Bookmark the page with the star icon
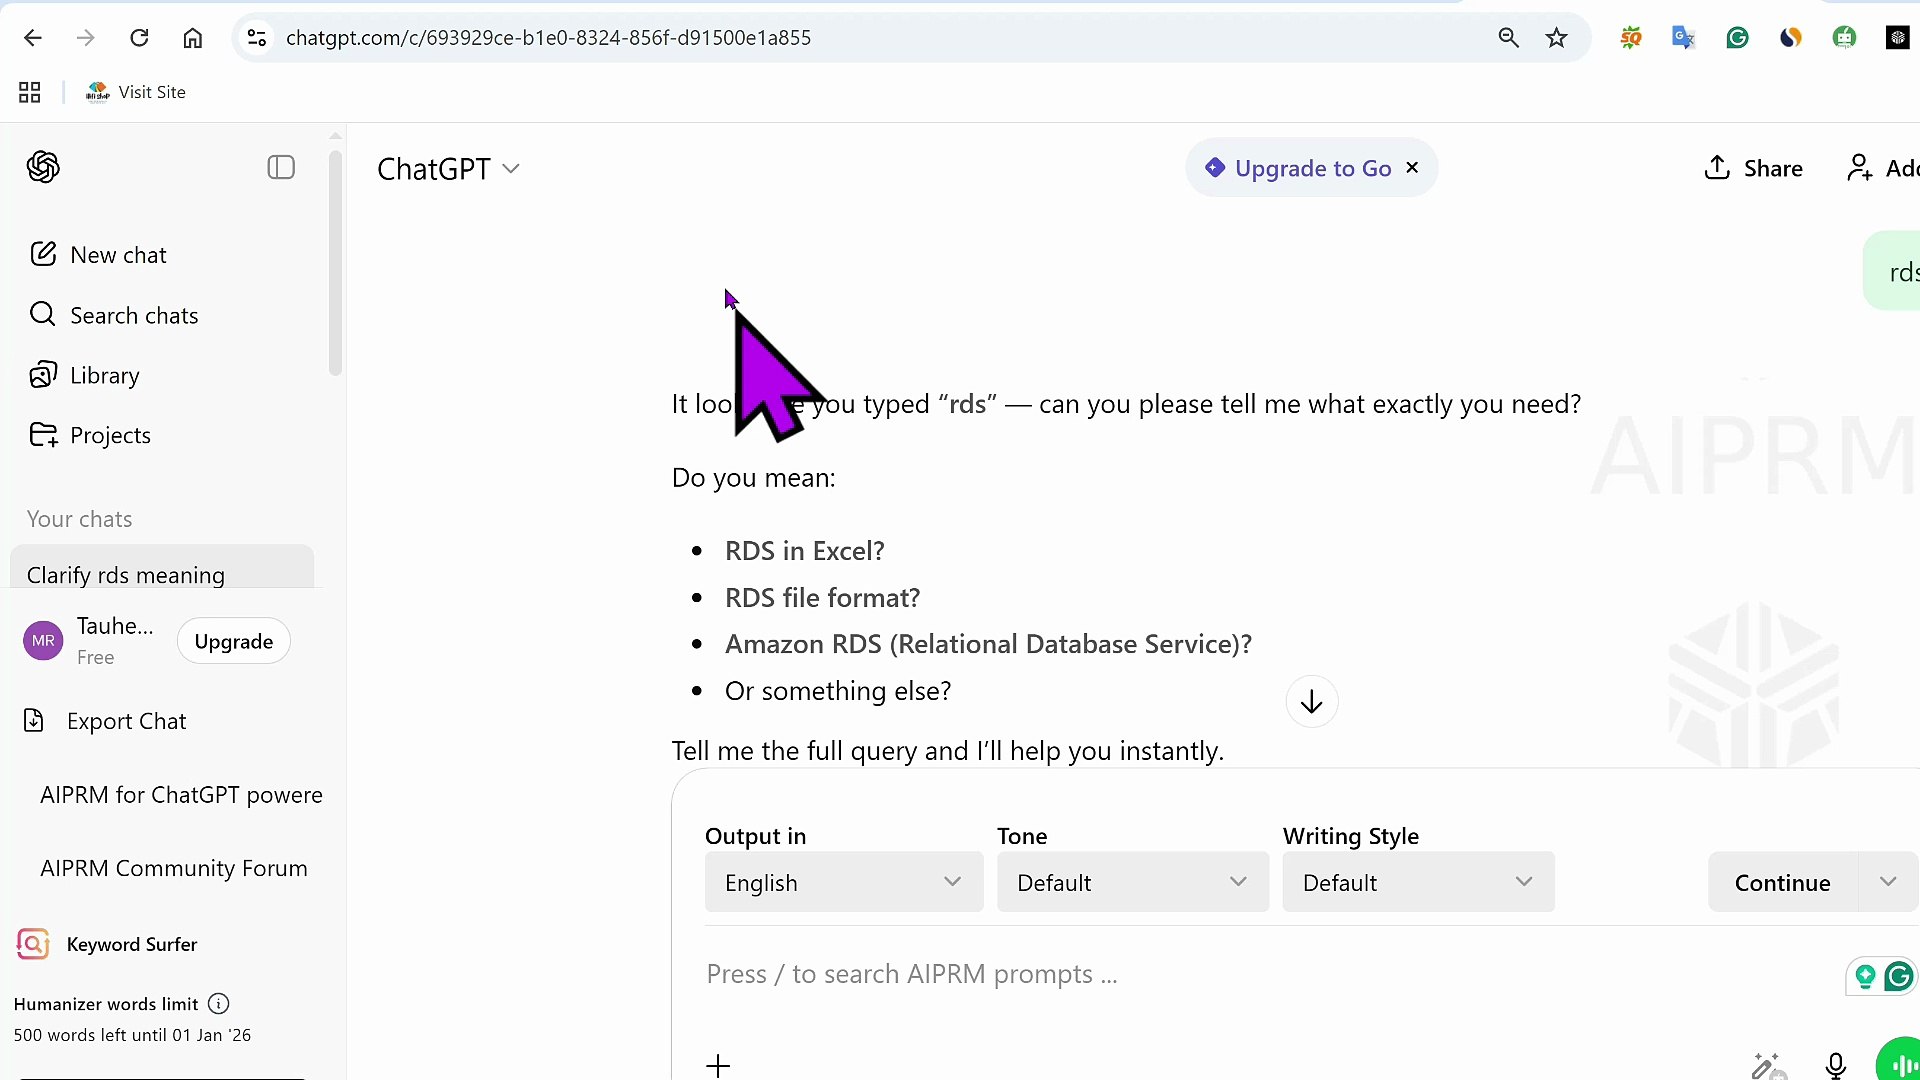This screenshot has height=1080, width=1920. [1556, 37]
